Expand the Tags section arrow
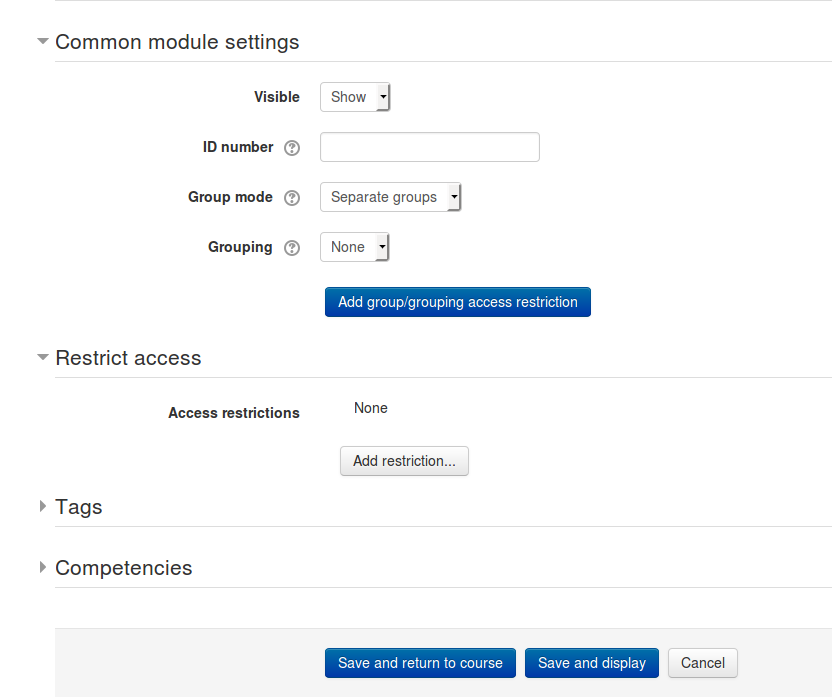Viewport: 832px width, 697px height. coord(43,506)
